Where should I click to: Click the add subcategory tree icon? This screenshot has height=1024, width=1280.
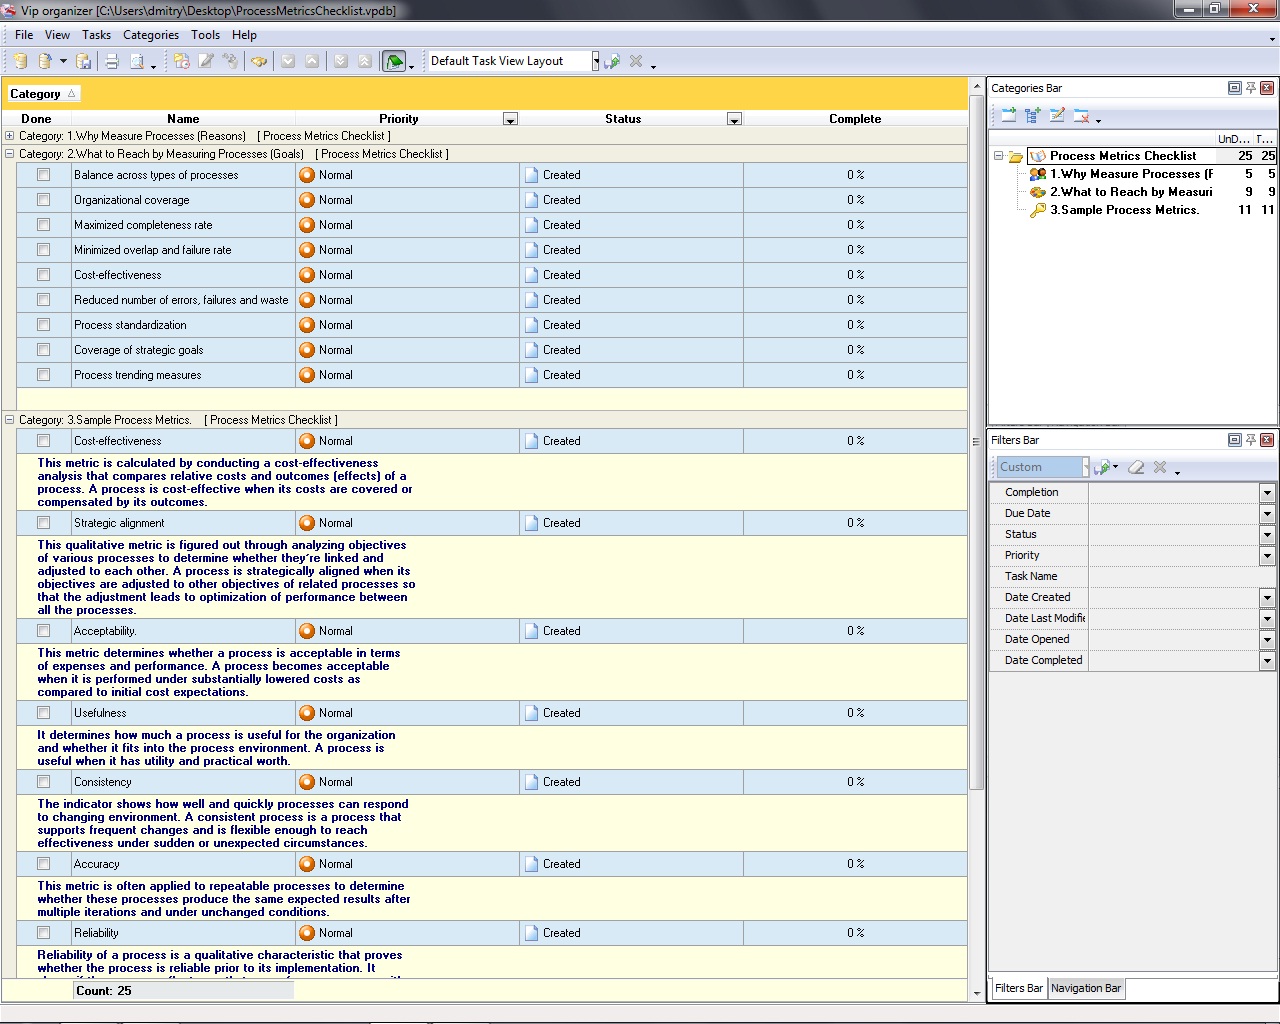[1032, 116]
